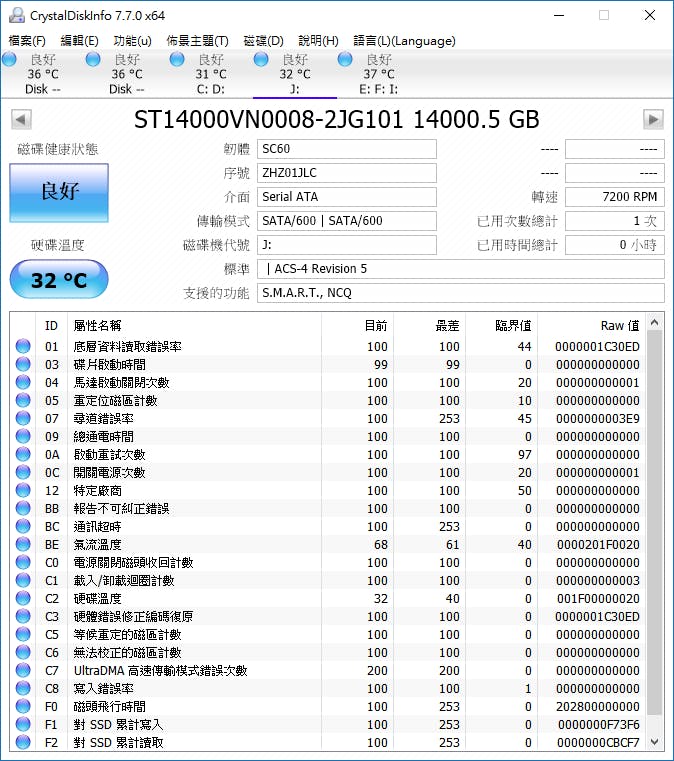This screenshot has height=761, width=674.
Task: Select the UltraDMA 高速傳輸模式錯誤次數 row
Action: [x=328, y=670]
